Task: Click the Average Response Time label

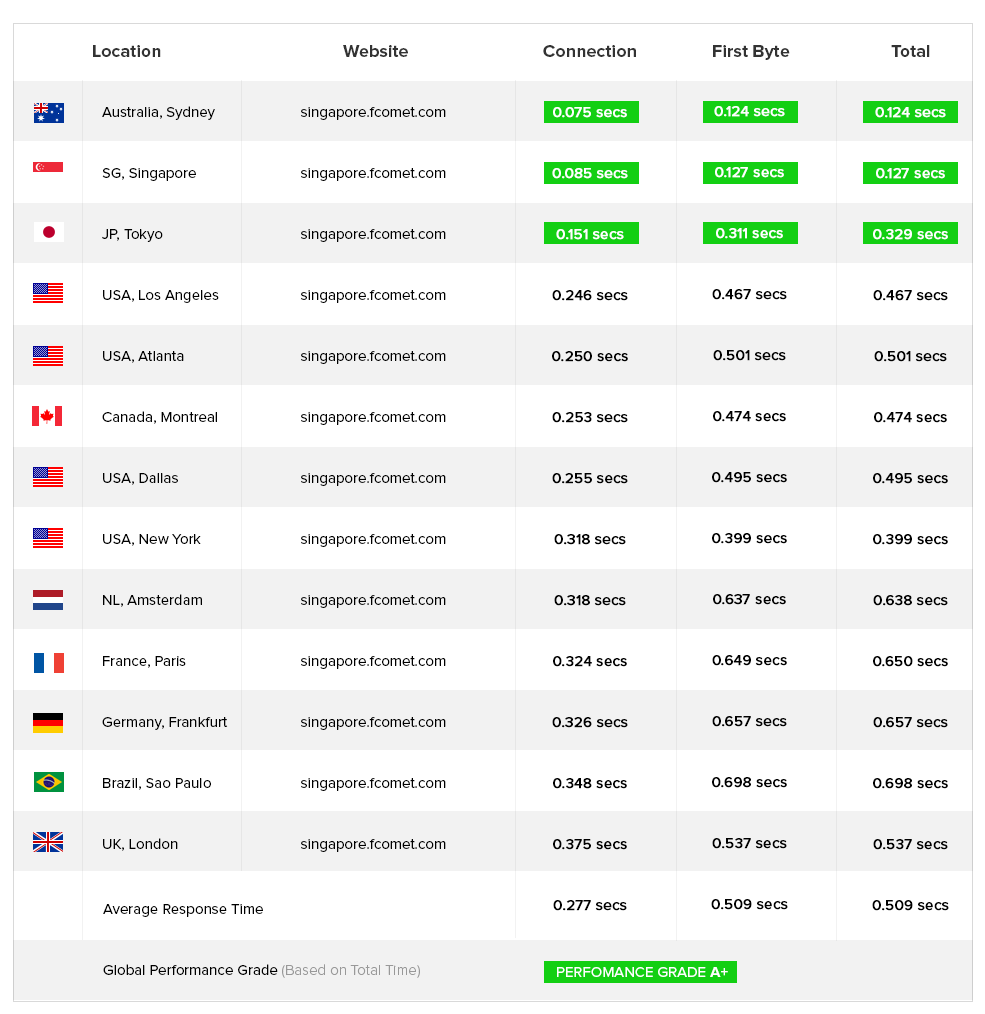Action: tap(183, 909)
